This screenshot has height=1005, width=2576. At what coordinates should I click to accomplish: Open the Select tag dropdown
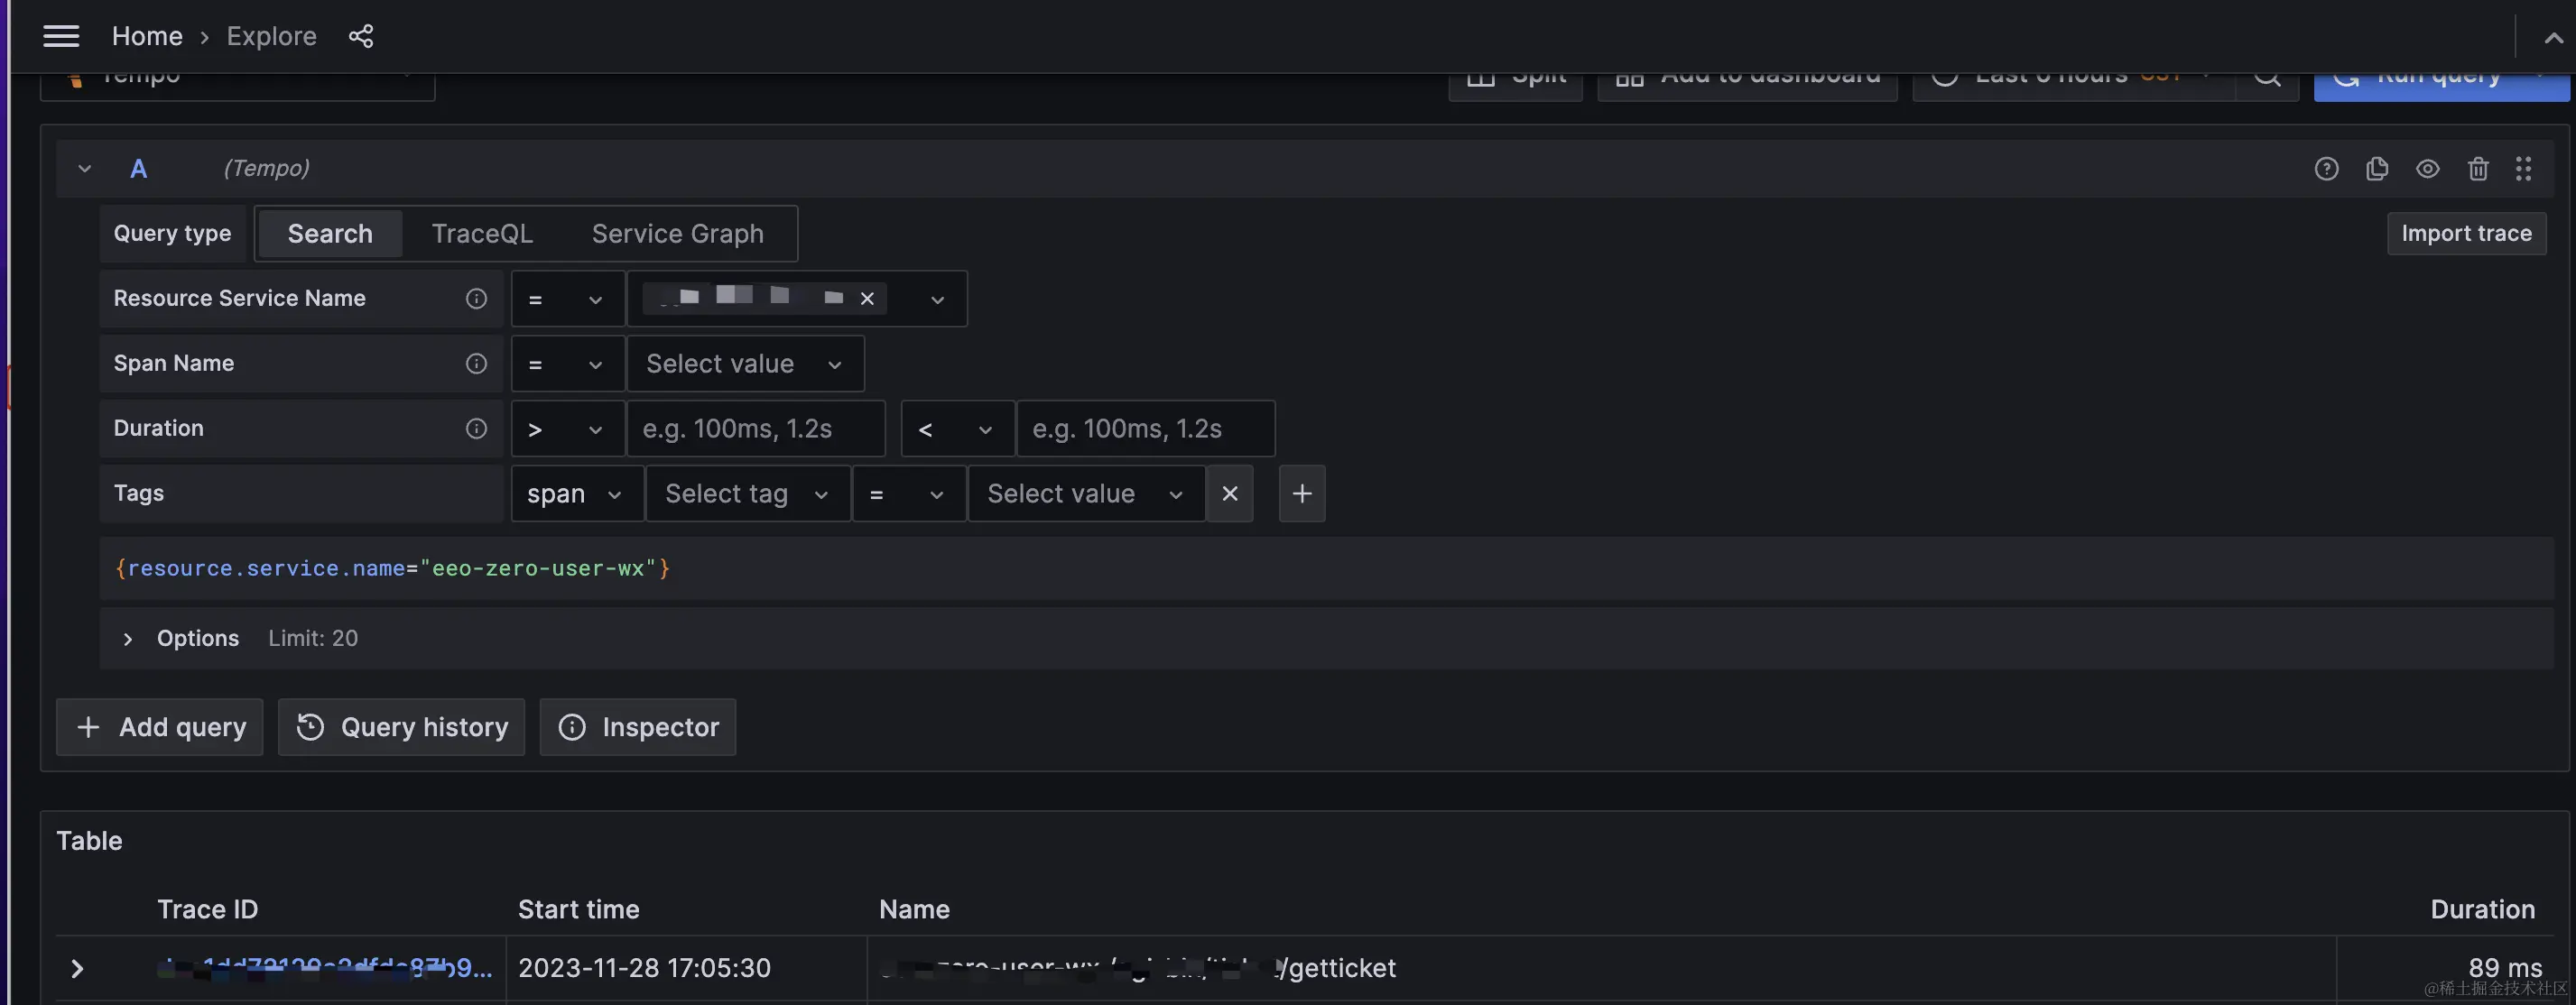[x=746, y=494]
